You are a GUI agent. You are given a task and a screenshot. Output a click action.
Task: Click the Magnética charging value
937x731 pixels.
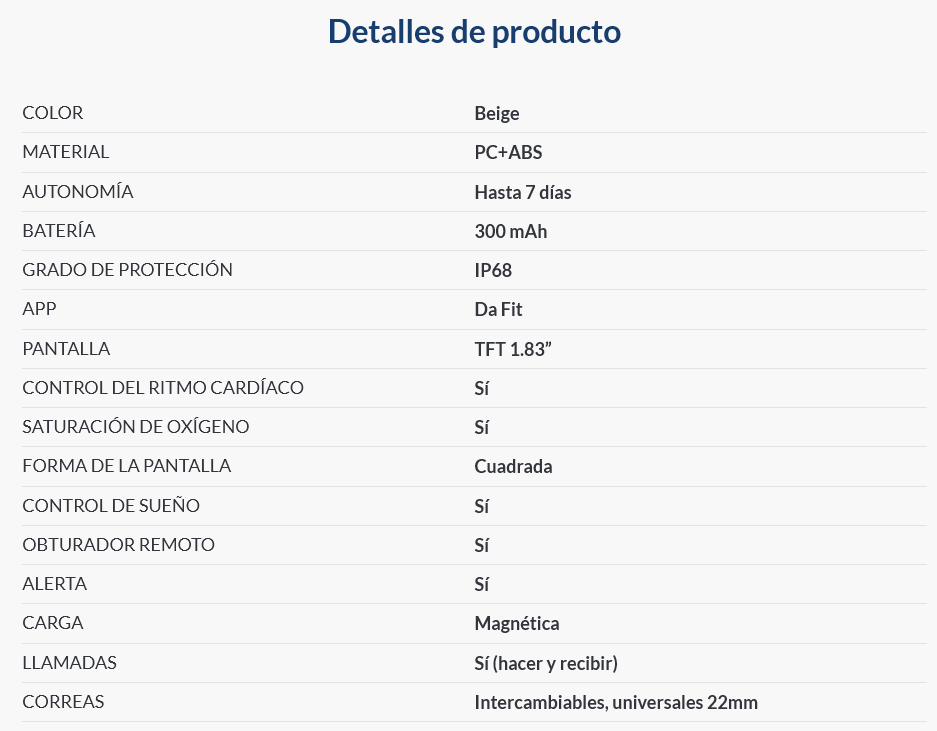(x=517, y=623)
